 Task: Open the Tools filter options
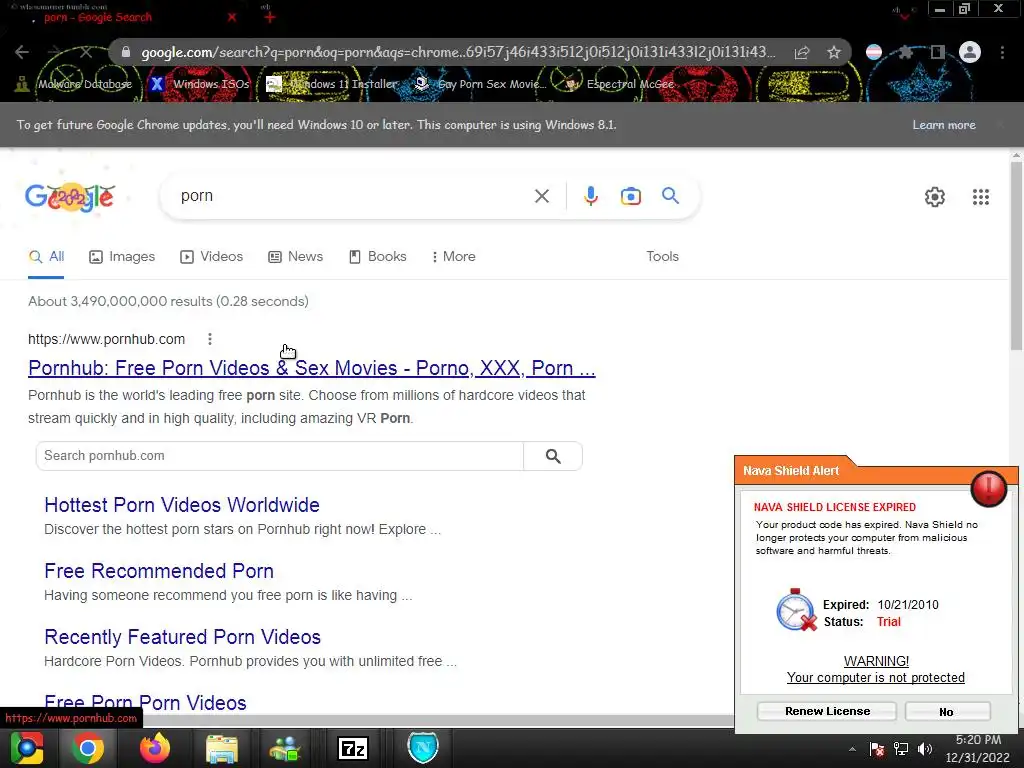[x=662, y=257]
